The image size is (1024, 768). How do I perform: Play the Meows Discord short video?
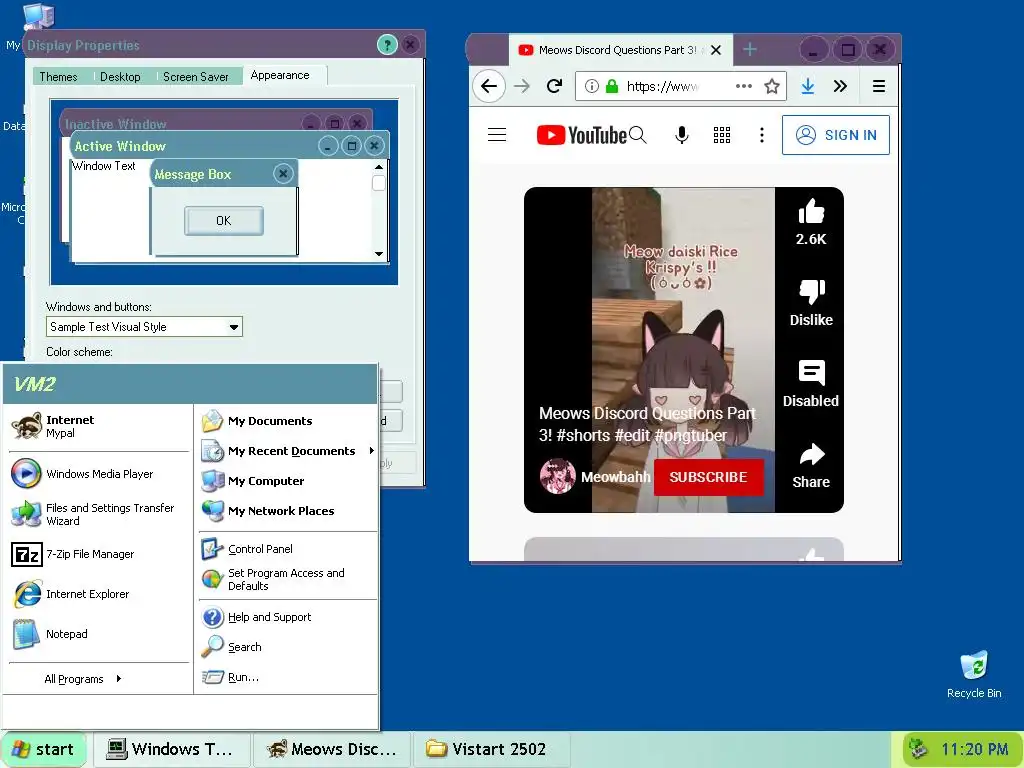683,349
